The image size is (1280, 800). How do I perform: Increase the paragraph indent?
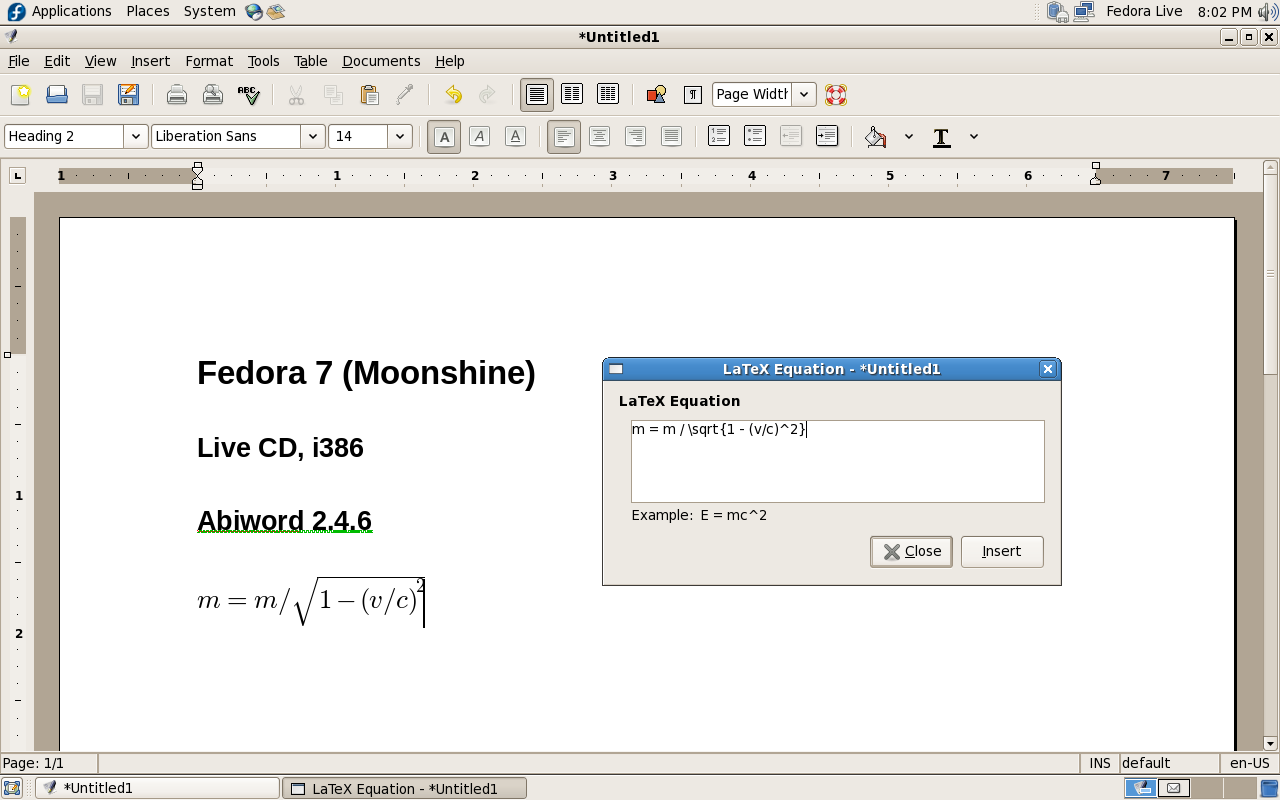(x=827, y=136)
